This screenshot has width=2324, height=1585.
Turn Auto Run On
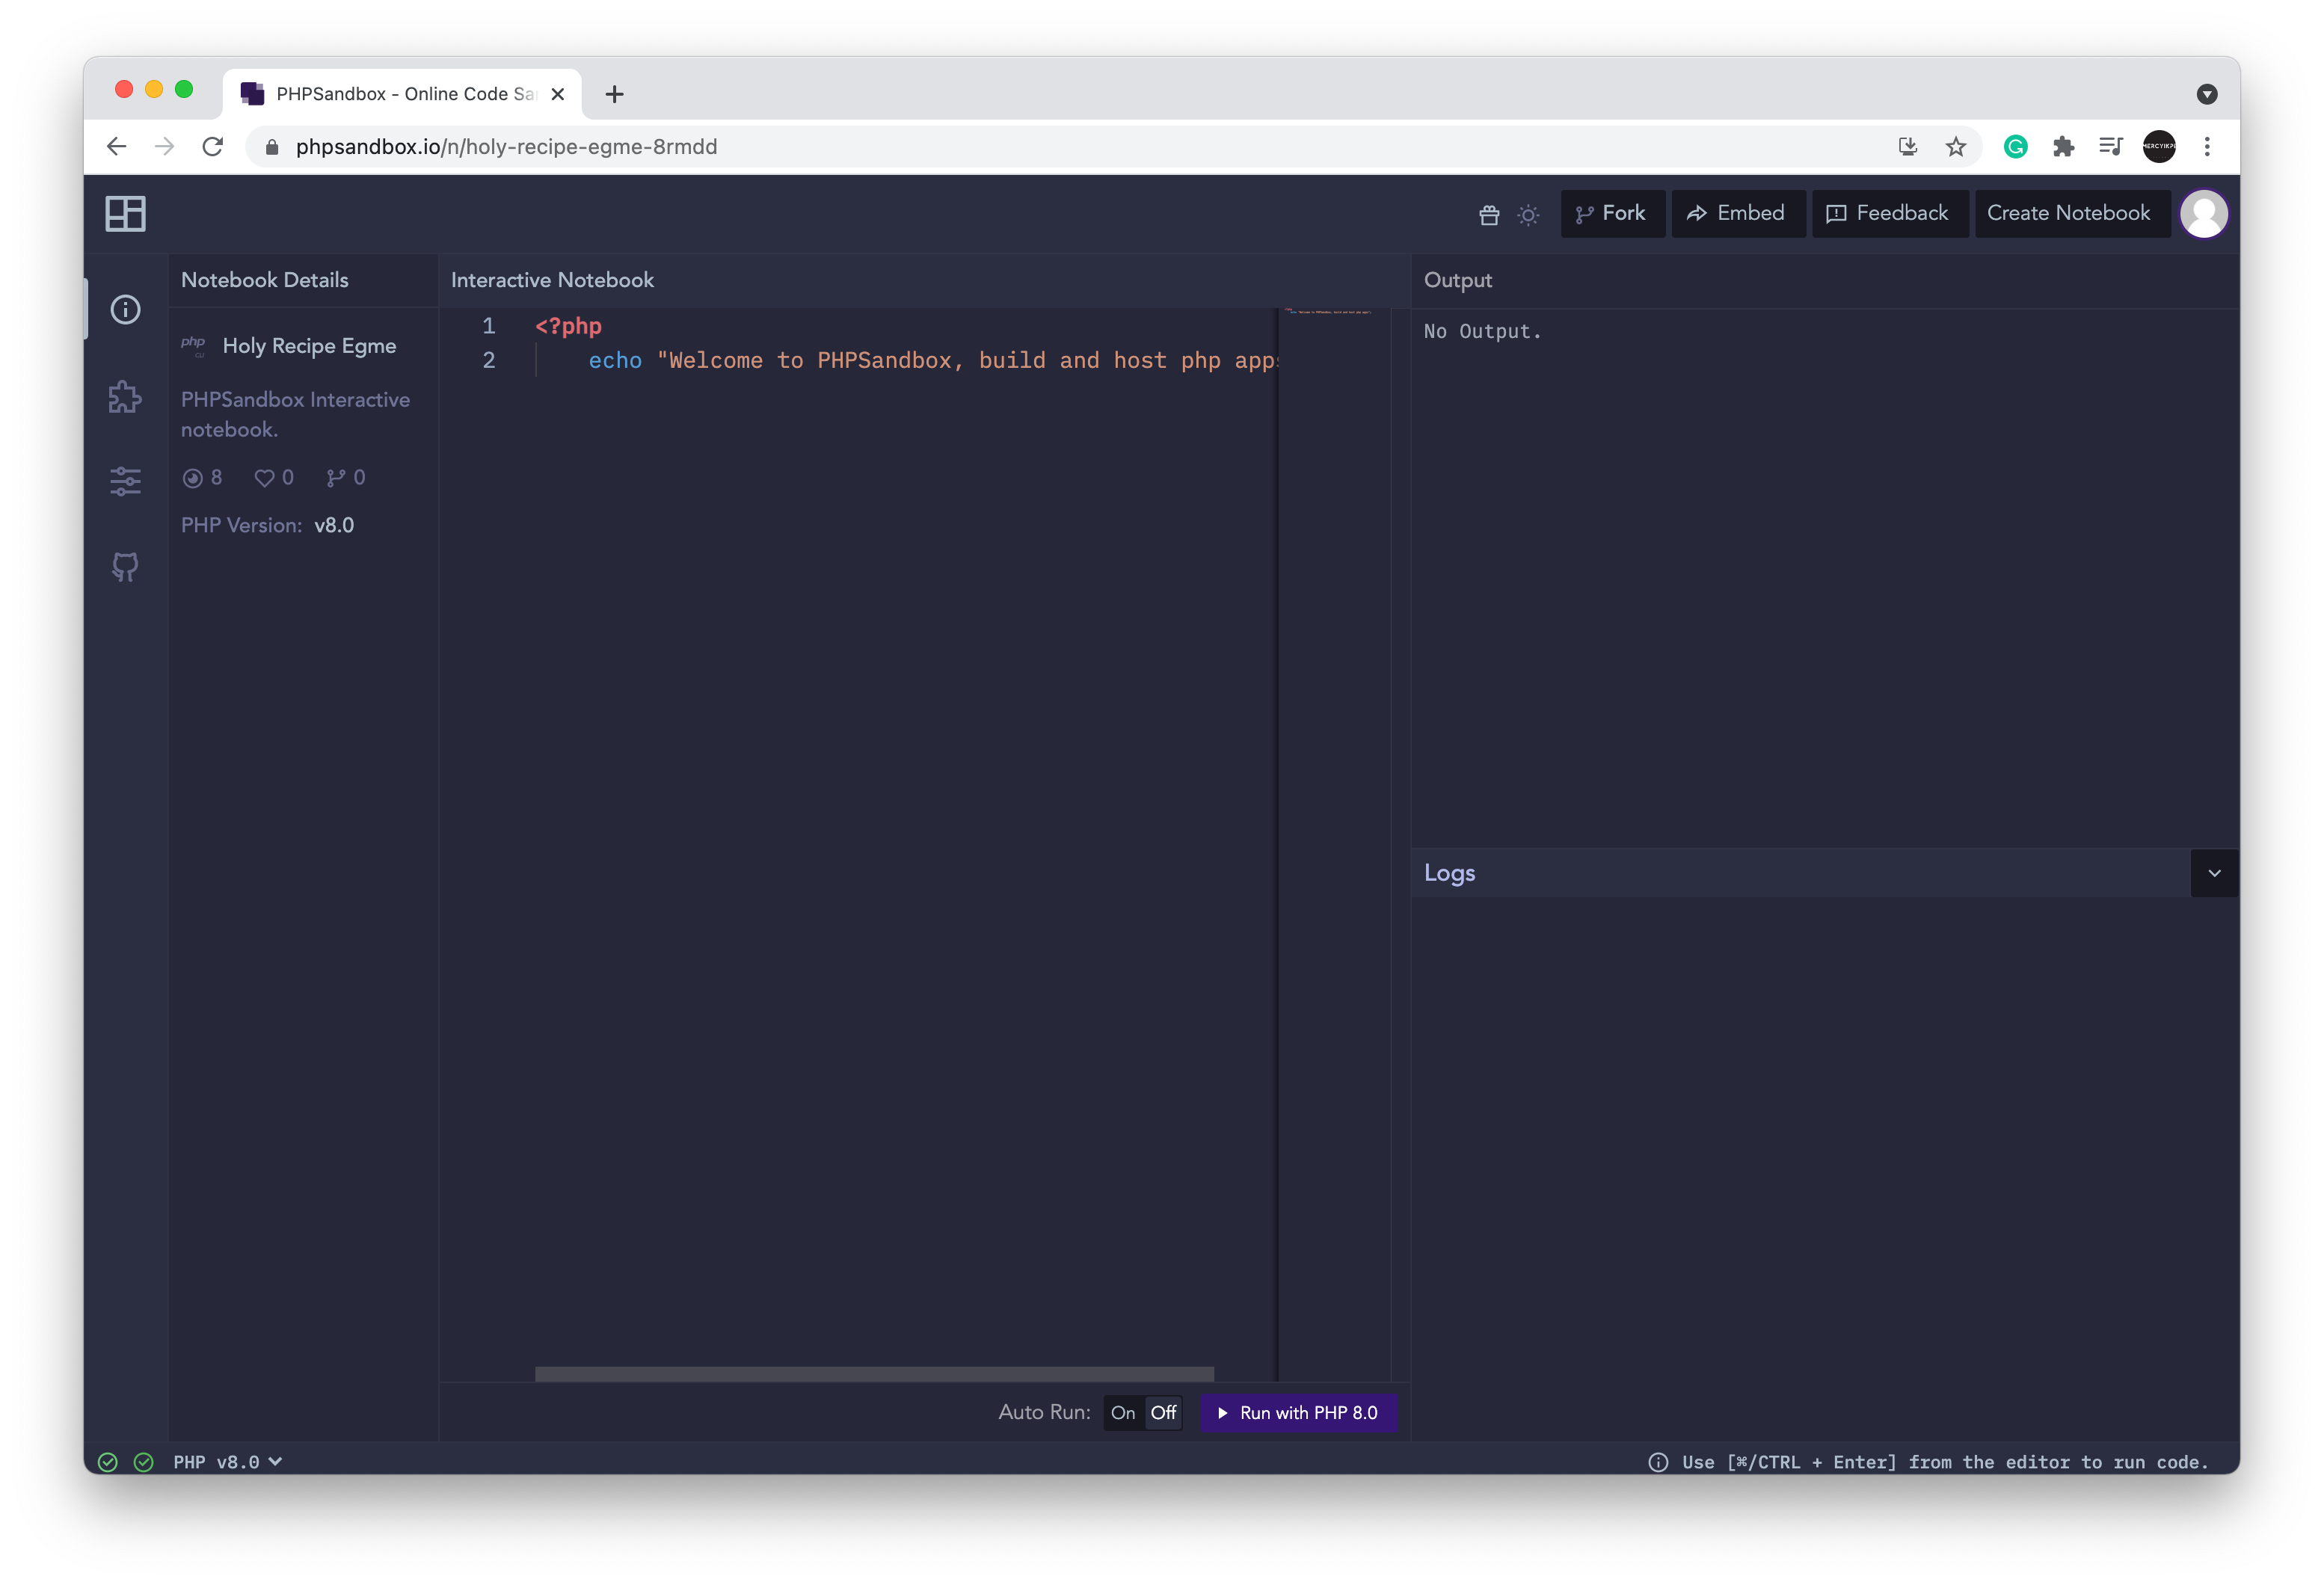point(1122,1412)
